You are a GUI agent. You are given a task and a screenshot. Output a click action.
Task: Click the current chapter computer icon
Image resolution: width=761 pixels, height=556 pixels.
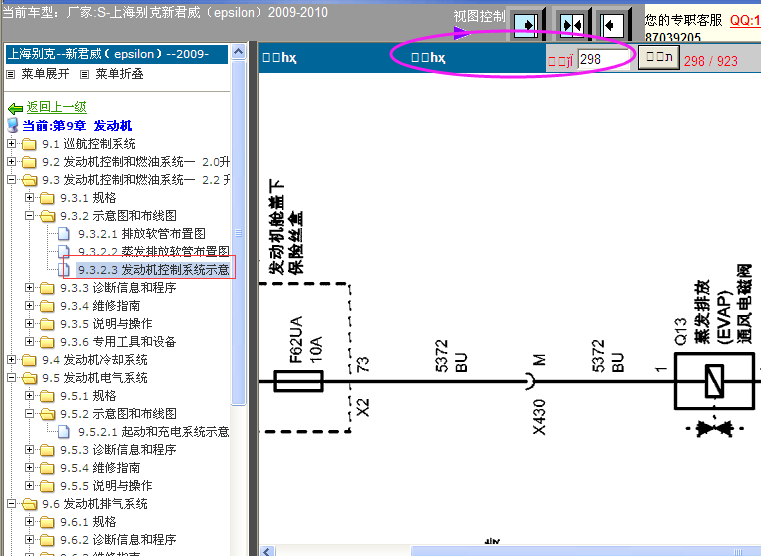tap(13, 125)
